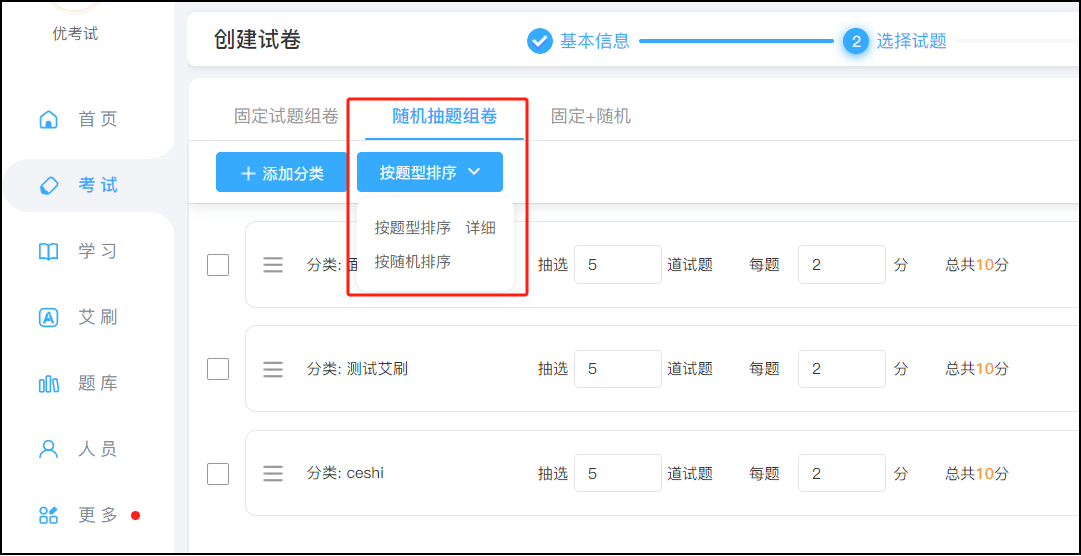The height and width of the screenshot is (556, 1081).
Task: Click the 分类: ceshi label
Action: pyautogui.click(x=345, y=474)
